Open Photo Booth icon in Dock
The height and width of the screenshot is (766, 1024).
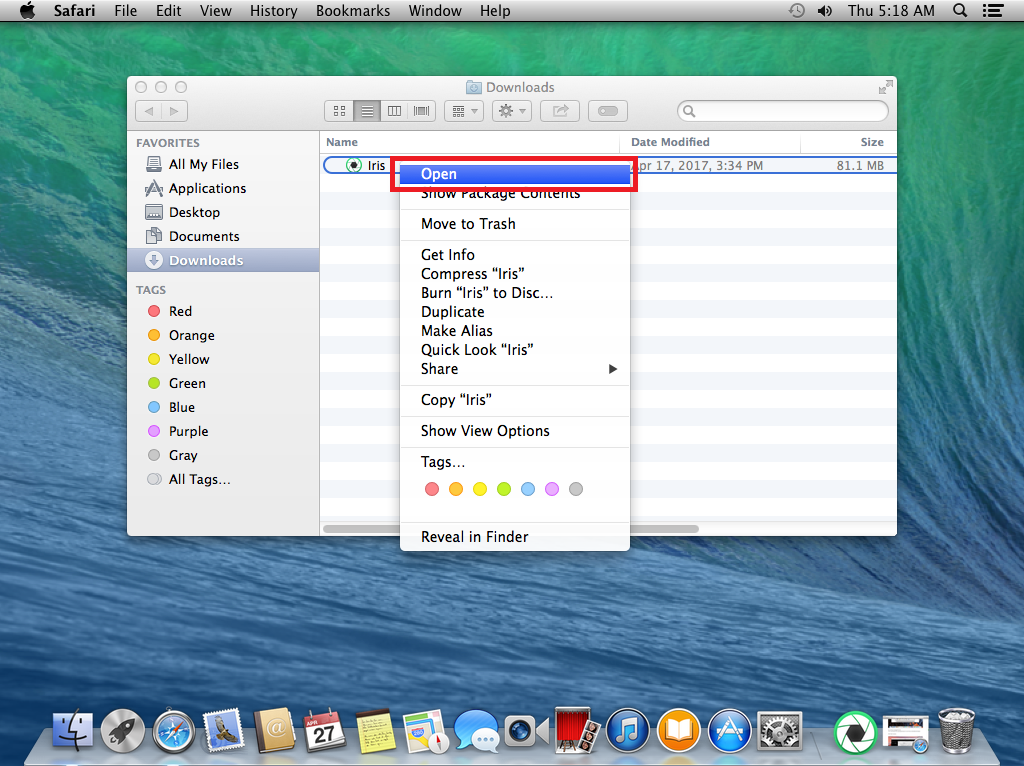(577, 731)
